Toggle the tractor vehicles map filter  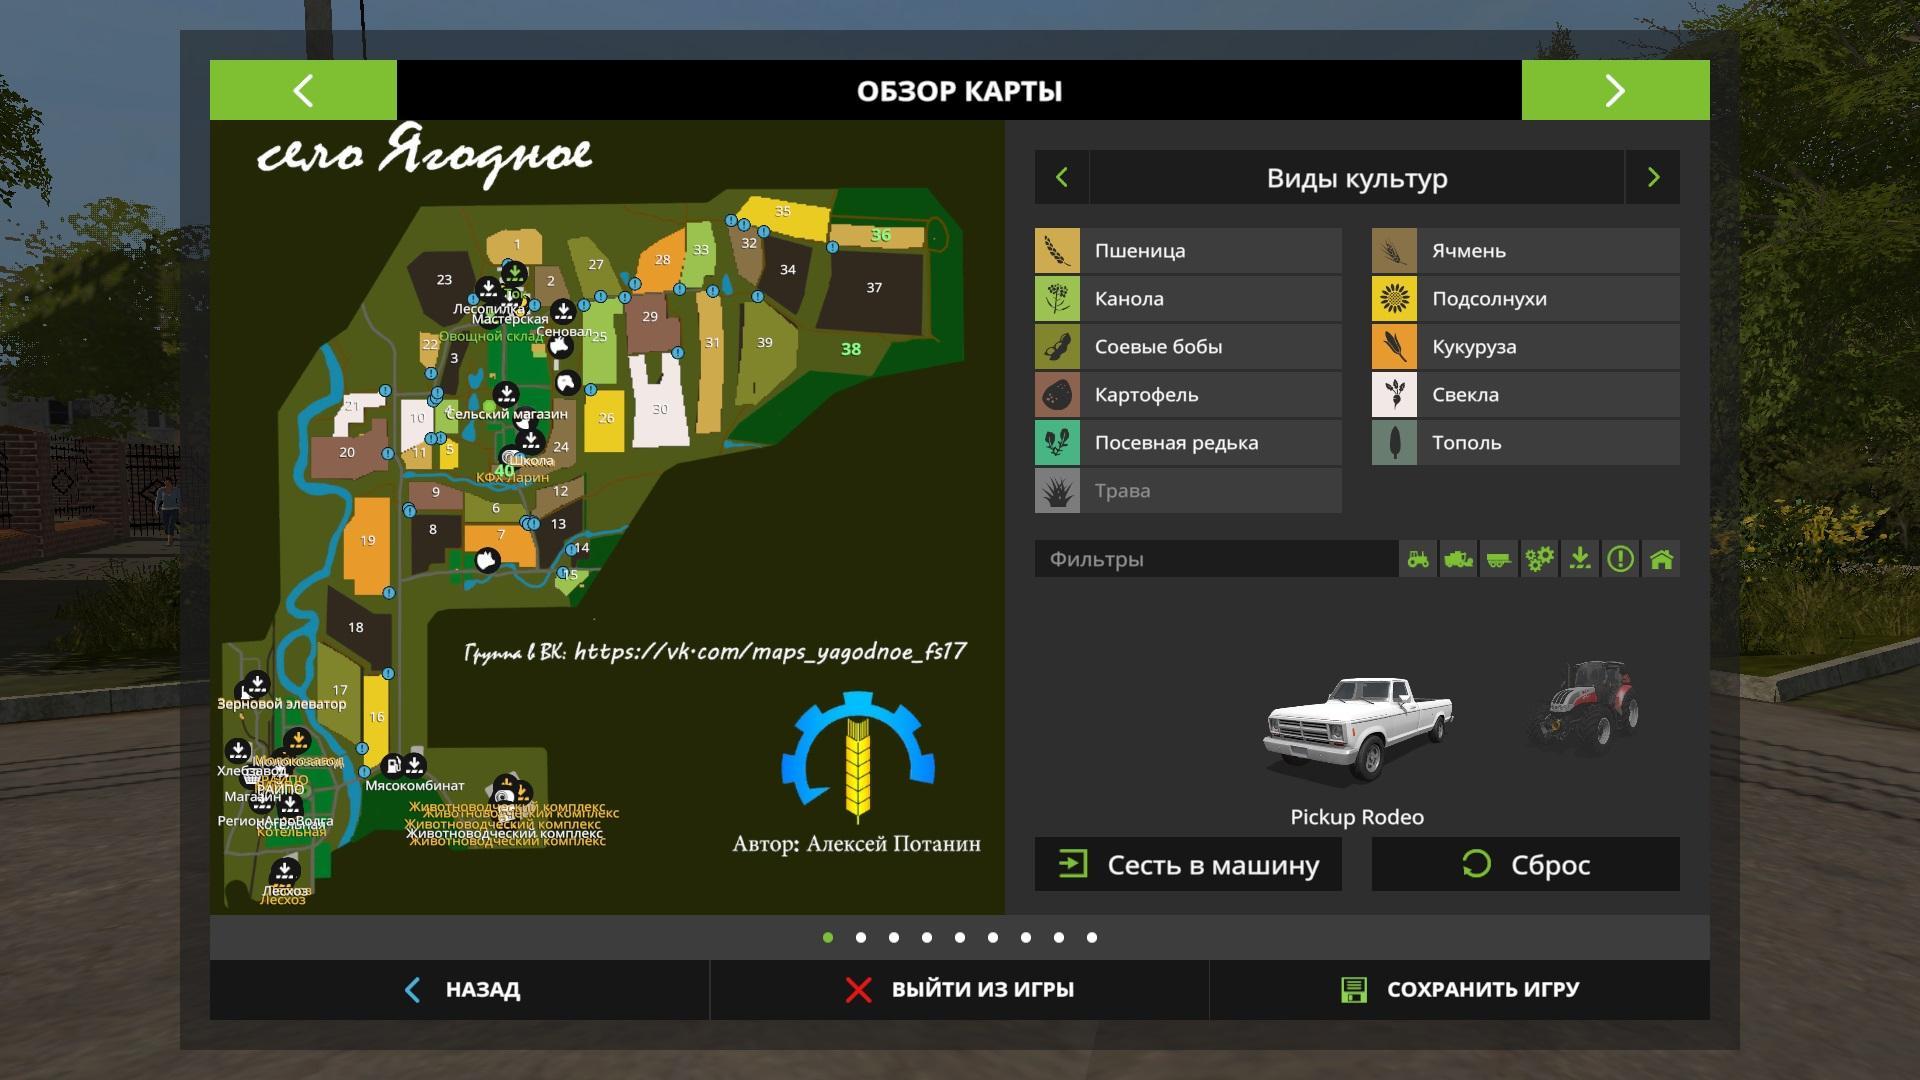(1418, 559)
